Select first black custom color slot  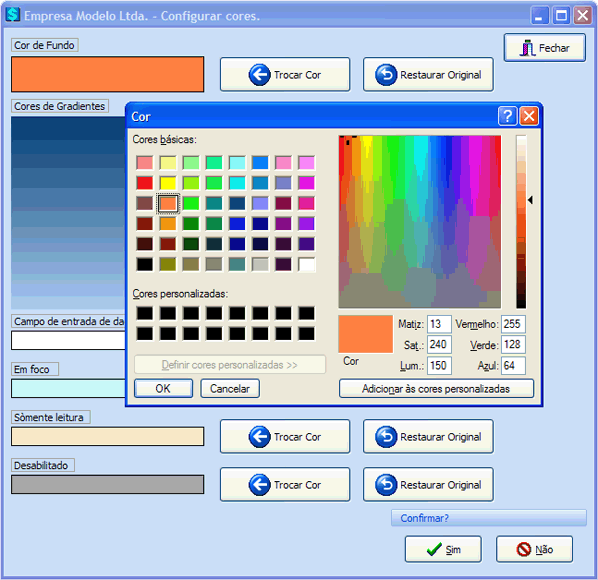pyautogui.click(x=145, y=313)
